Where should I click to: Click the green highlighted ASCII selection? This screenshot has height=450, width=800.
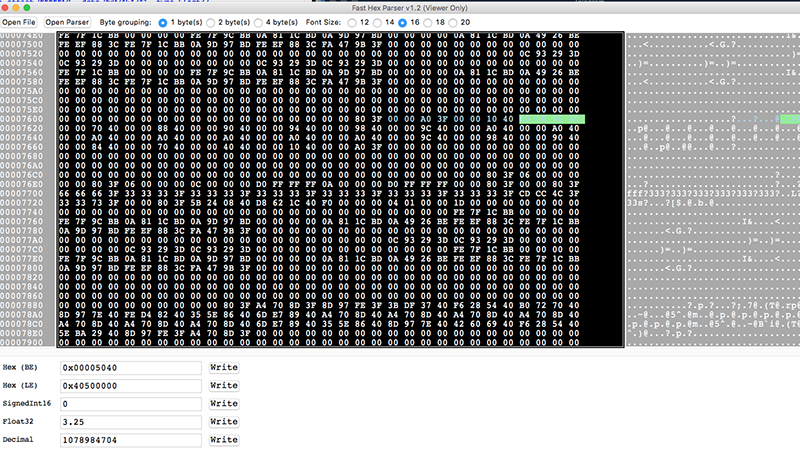coord(790,119)
